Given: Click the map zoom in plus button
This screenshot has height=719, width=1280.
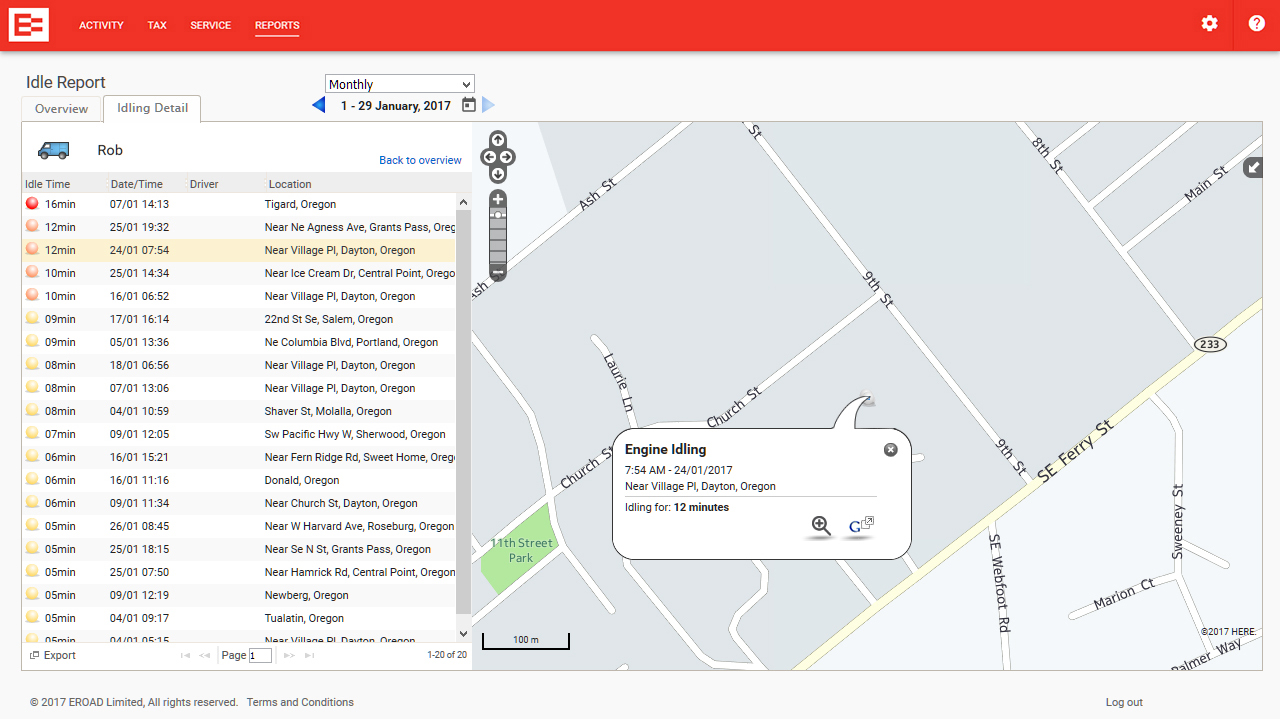Looking at the screenshot, I should click(x=498, y=199).
